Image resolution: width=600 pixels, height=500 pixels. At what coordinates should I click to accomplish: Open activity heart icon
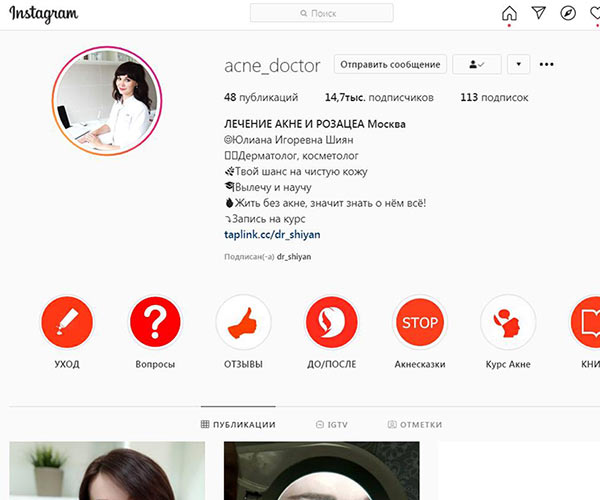click(595, 13)
